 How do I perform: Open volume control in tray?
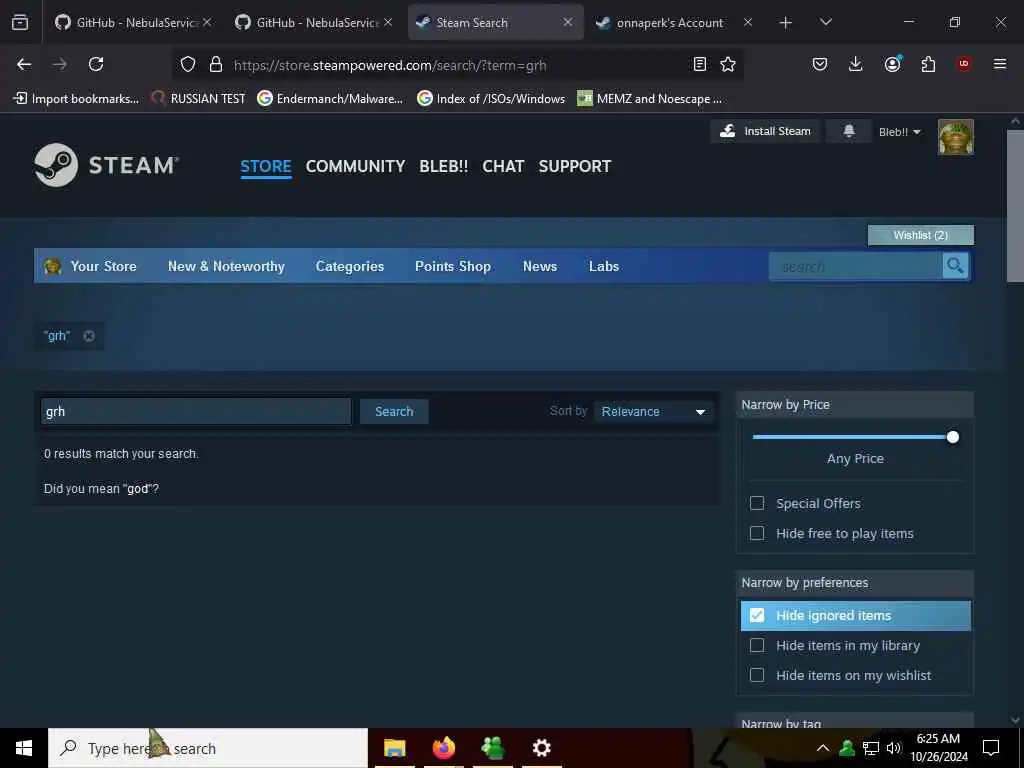tap(894, 748)
